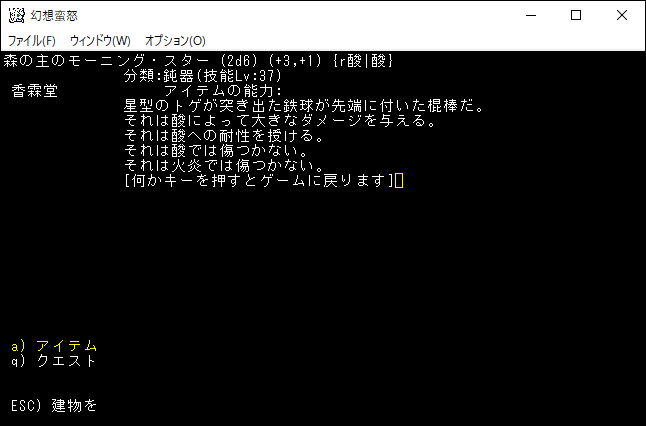Screen dimensions: 646x426
Task: Select the a) アイテム option
Action: pos(54,346)
